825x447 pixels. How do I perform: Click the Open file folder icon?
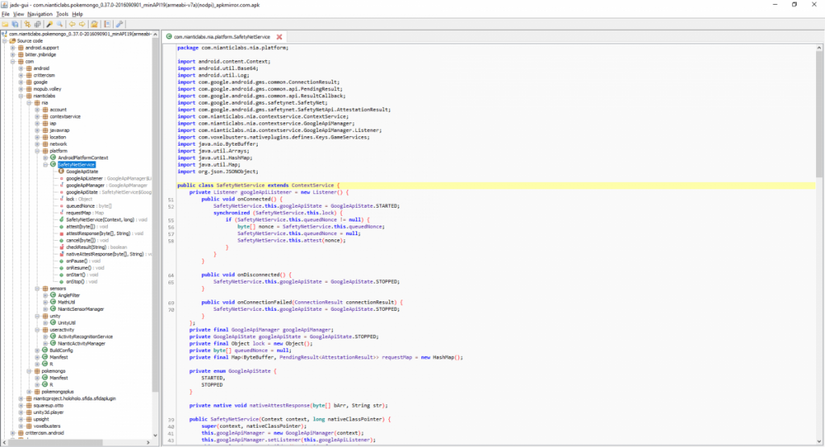(5, 24)
